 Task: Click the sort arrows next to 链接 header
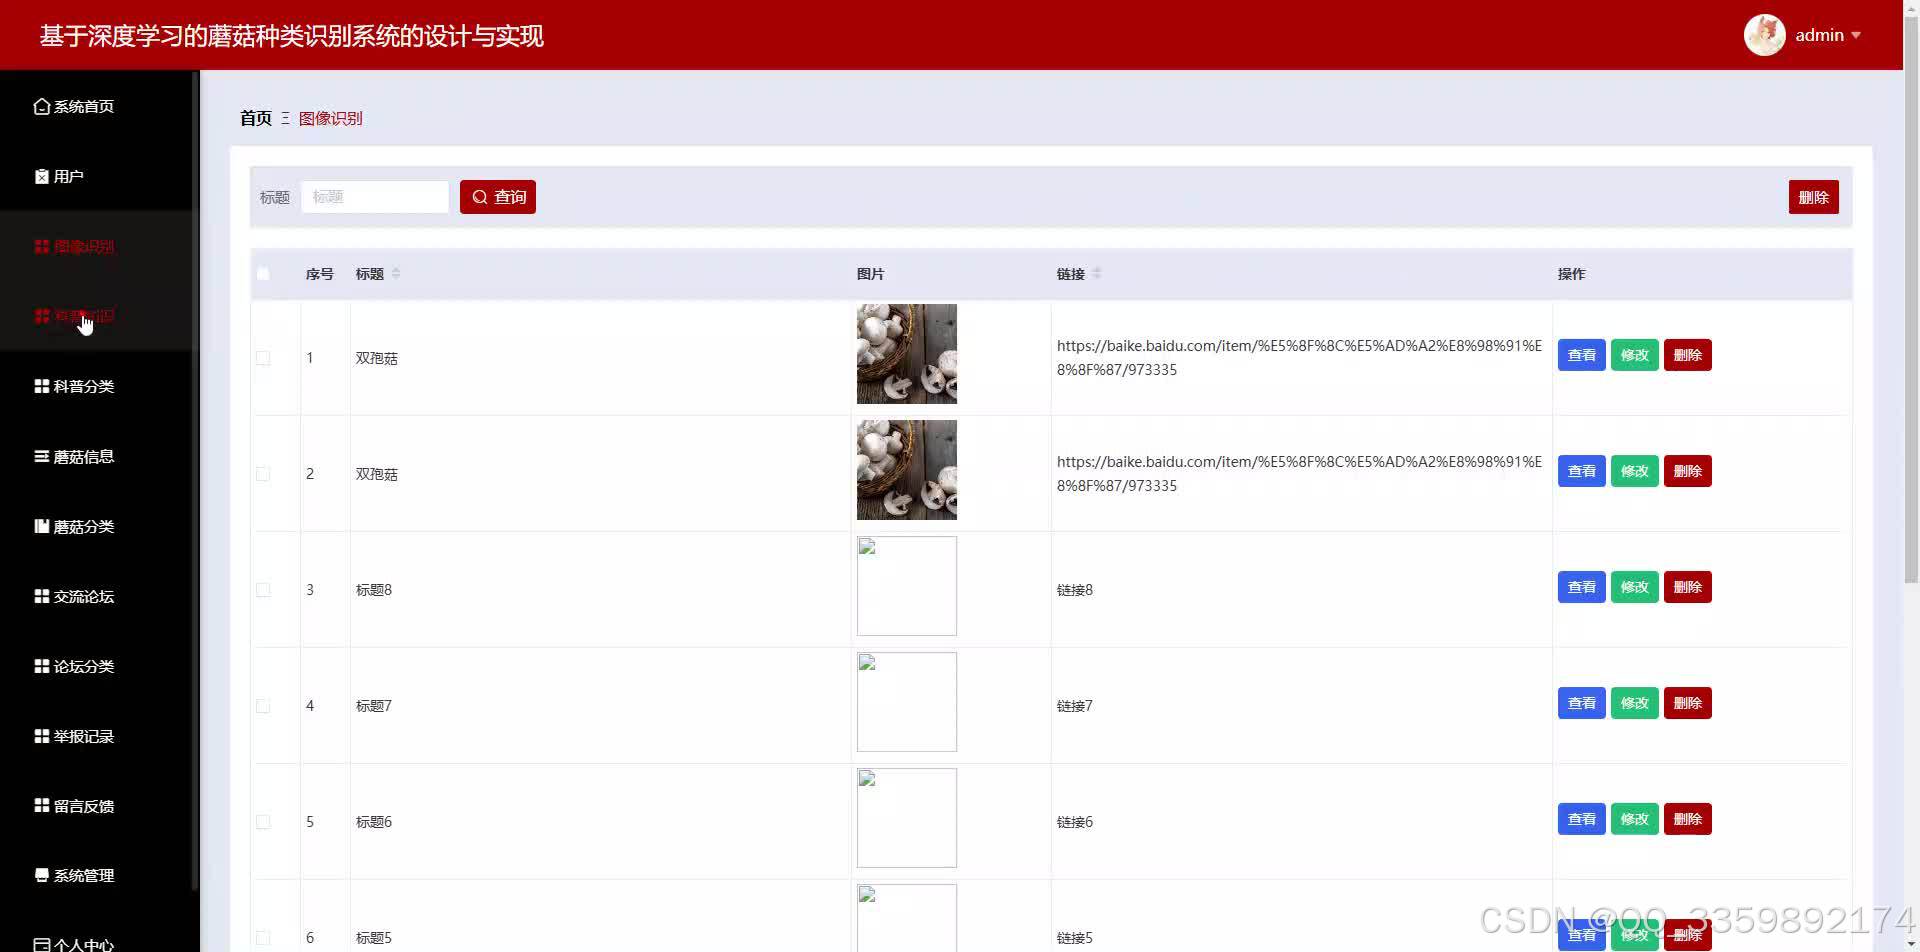[x=1097, y=273]
